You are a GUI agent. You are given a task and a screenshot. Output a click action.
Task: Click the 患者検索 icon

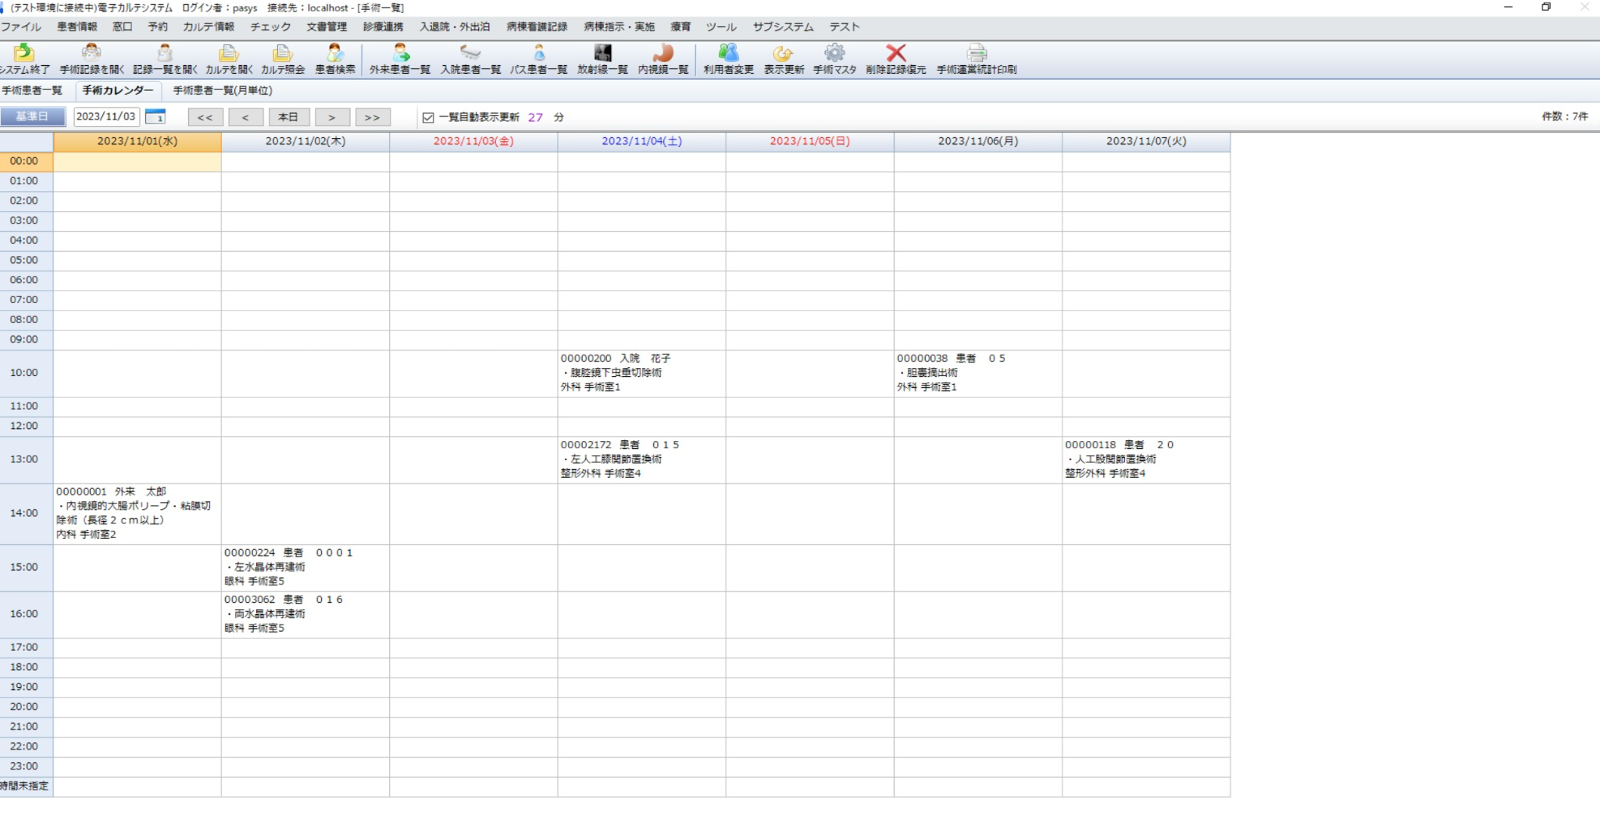pyautogui.click(x=335, y=54)
